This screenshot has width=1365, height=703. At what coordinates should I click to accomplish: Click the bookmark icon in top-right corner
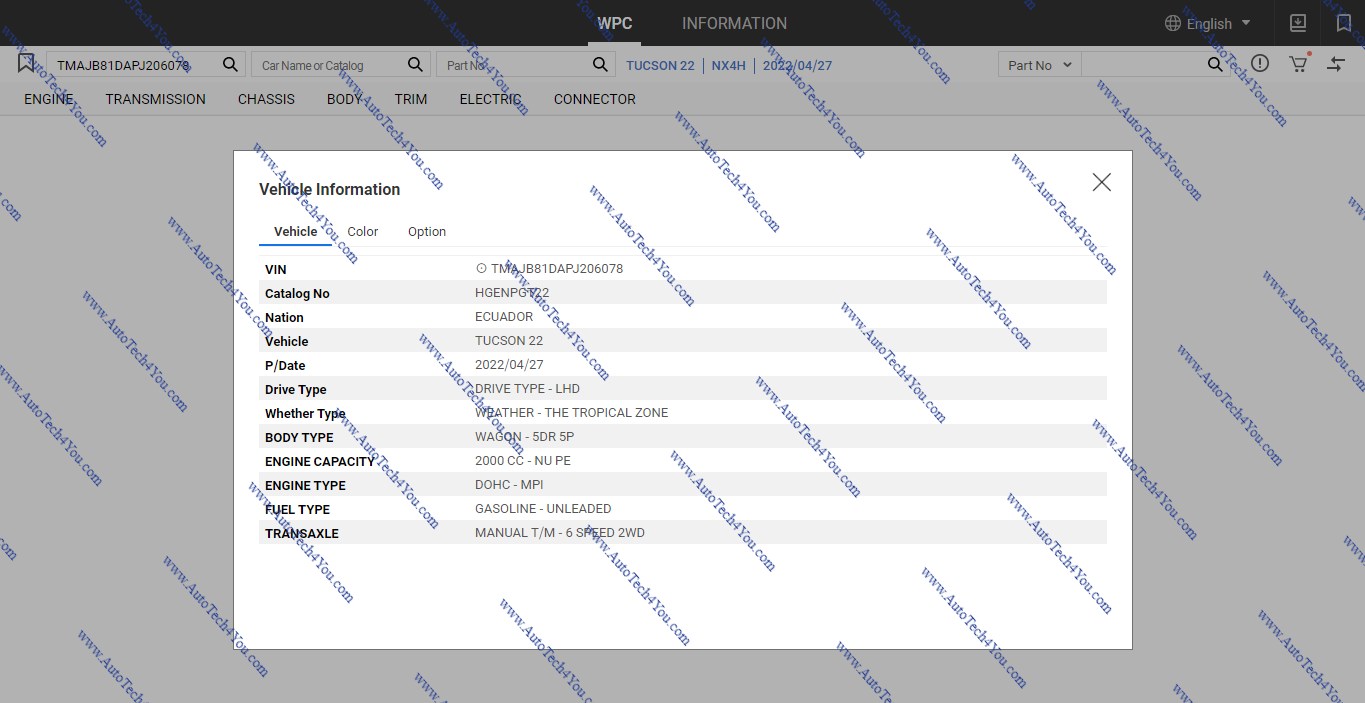(1343, 22)
